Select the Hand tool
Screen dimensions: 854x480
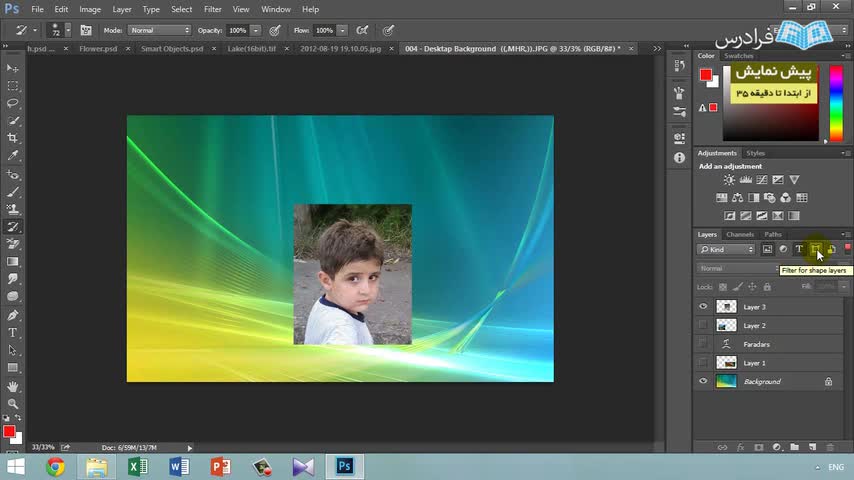point(13,386)
